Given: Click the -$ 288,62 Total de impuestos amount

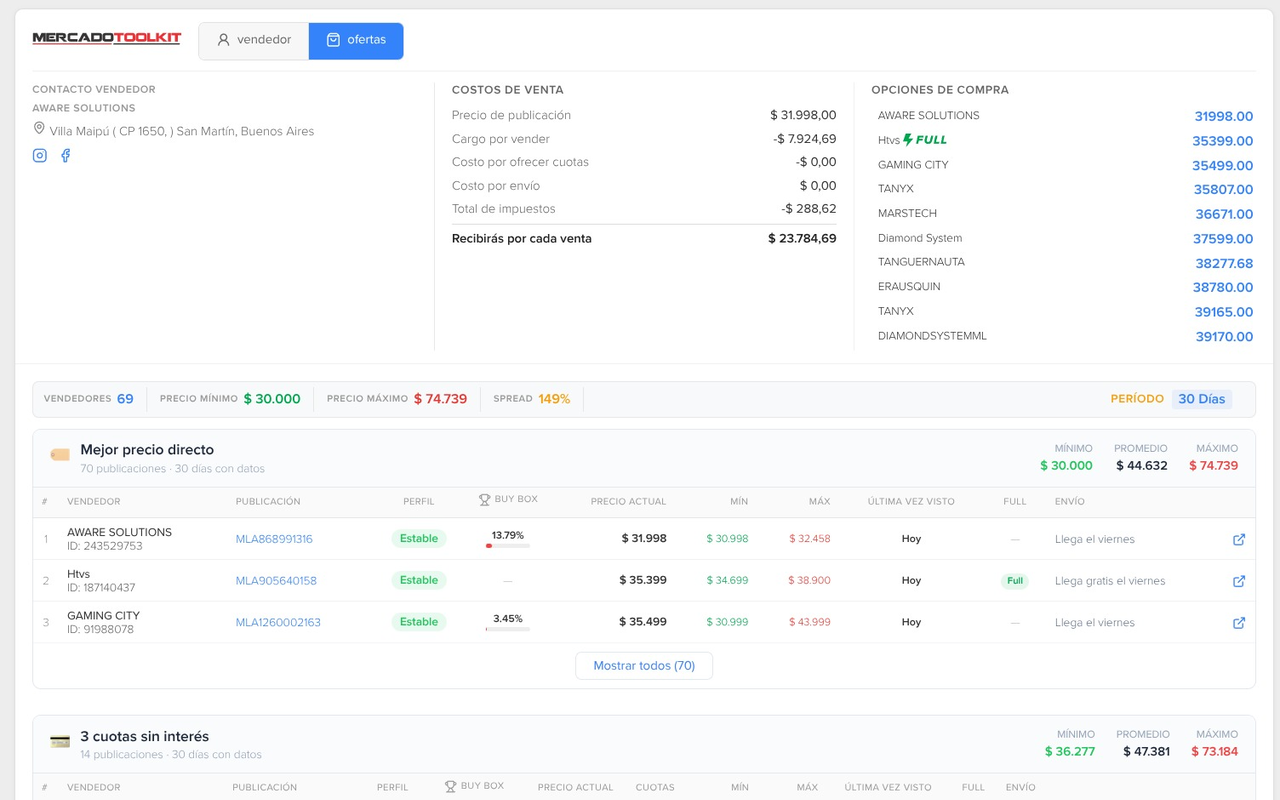Looking at the screenshot, I should pyautogui.click(x=809, y=209).
